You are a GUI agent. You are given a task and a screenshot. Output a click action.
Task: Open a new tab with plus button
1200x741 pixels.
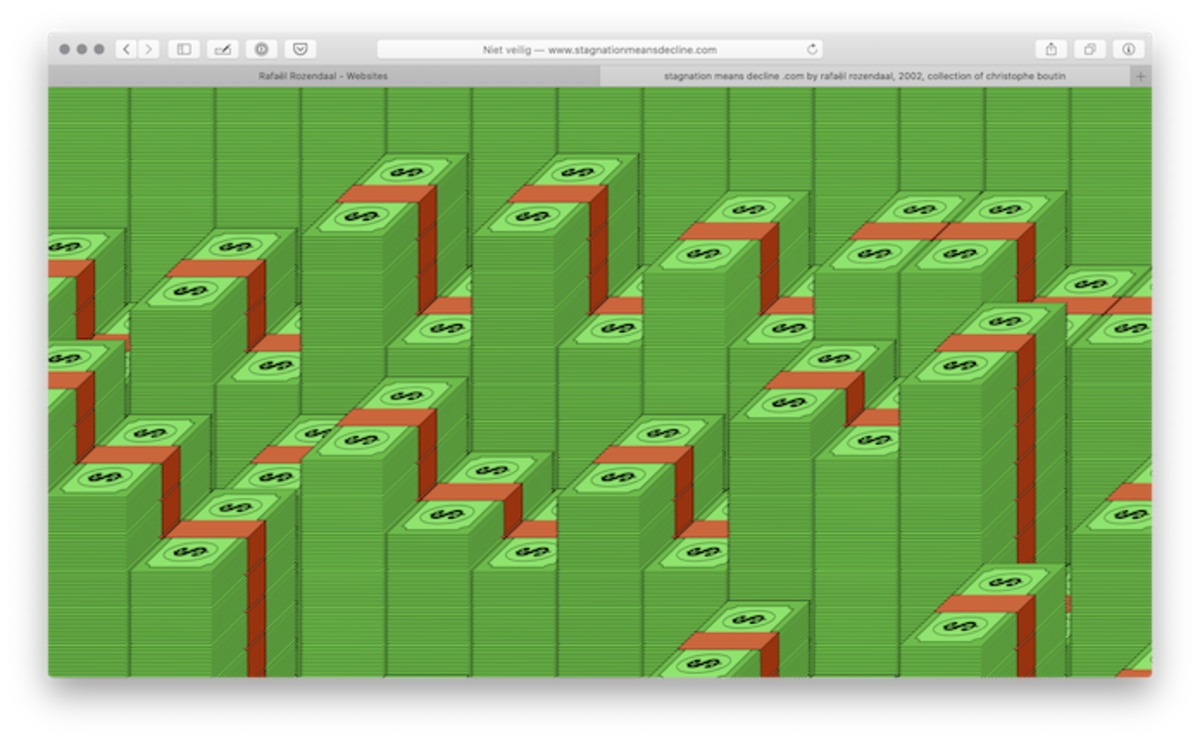pyautogui.click(x=1140, y=76)
